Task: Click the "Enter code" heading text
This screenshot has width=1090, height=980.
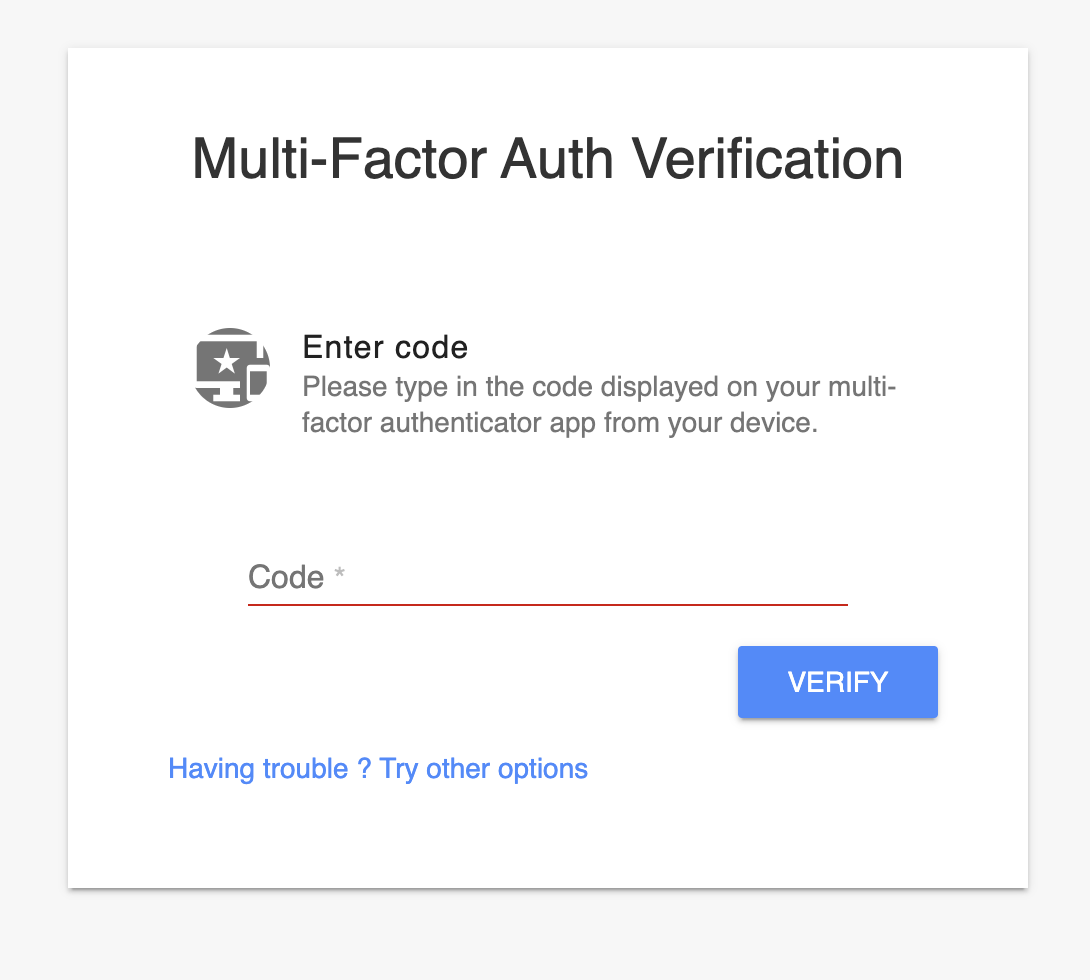Action: point(385,347)
